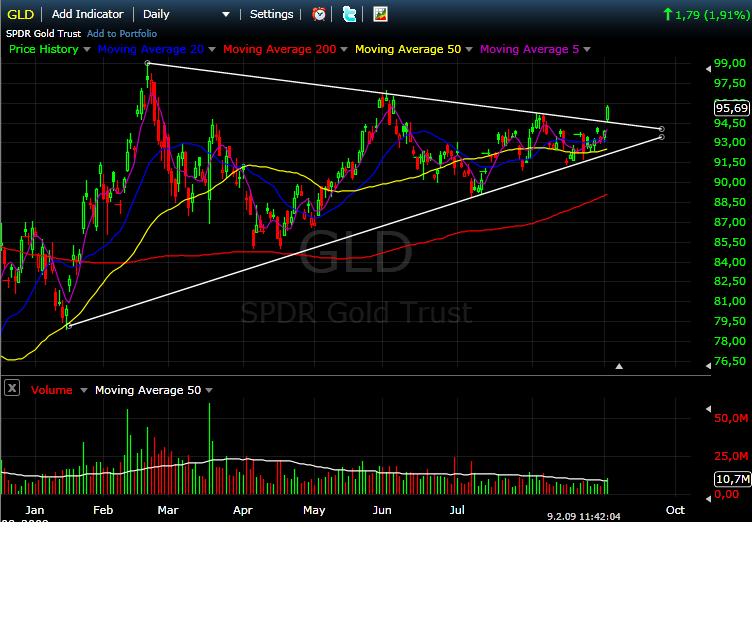This screenshot has width=752, height=640.
Task: Click the 76,50 price axis label
Action: (729, 361)
